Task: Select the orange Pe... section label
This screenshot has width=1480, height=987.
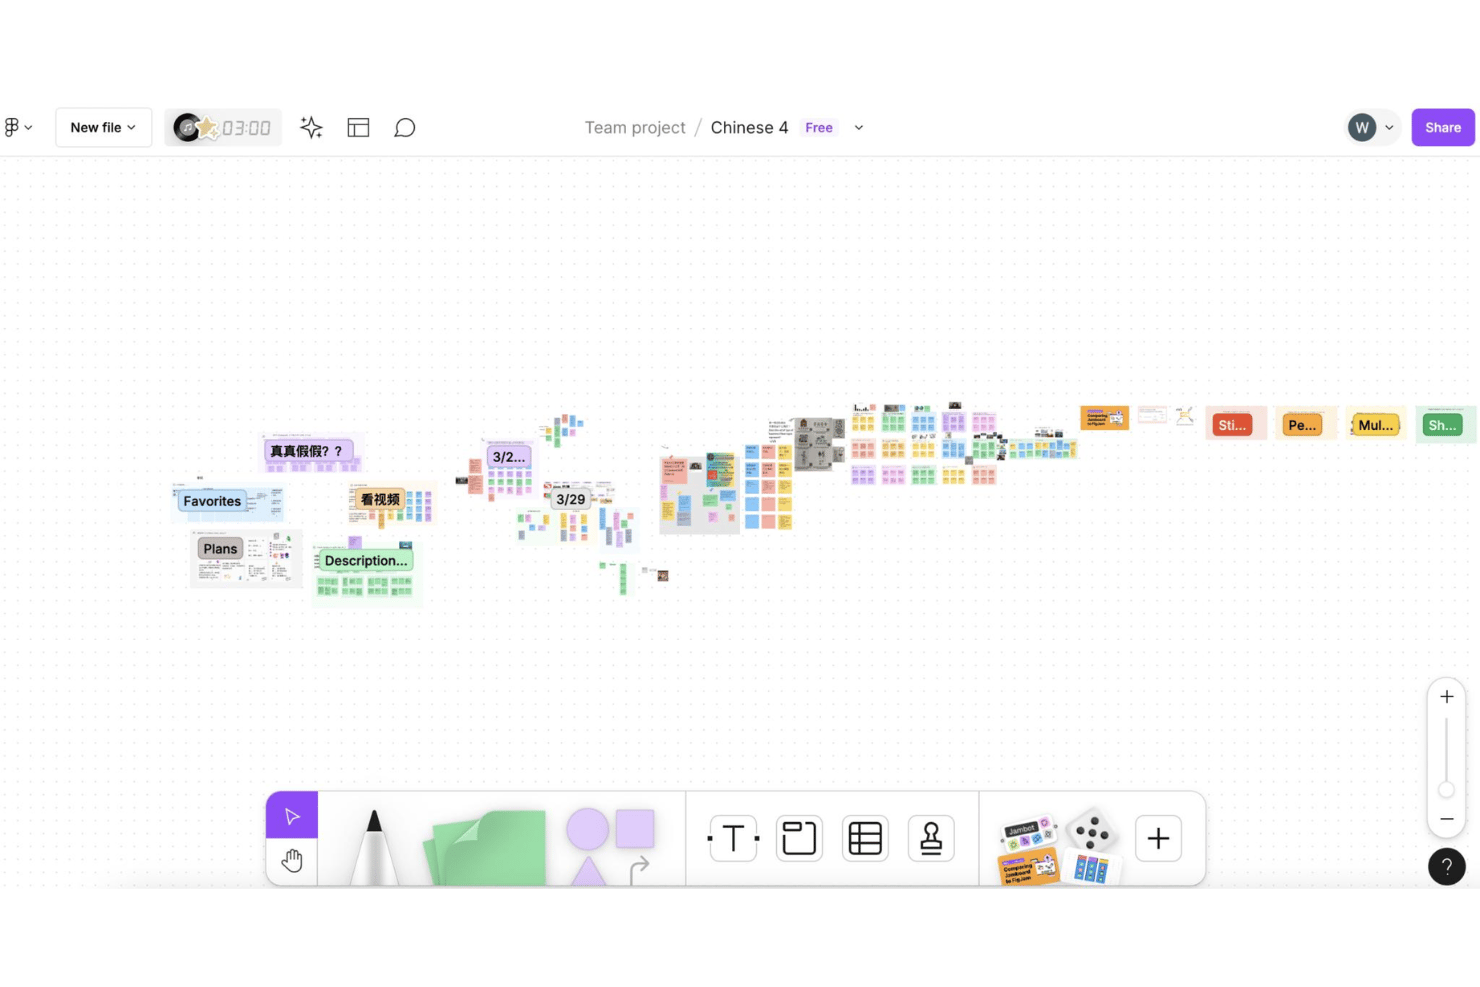Action: point(1302,425)
